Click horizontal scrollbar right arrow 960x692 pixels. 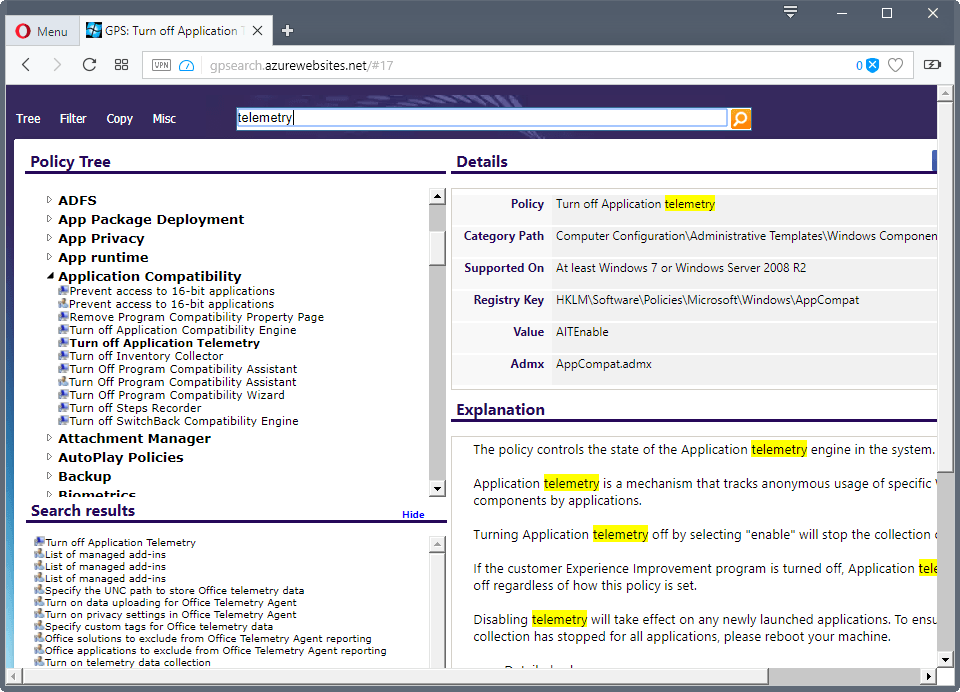pyautogui.click(x=929, y=676)
